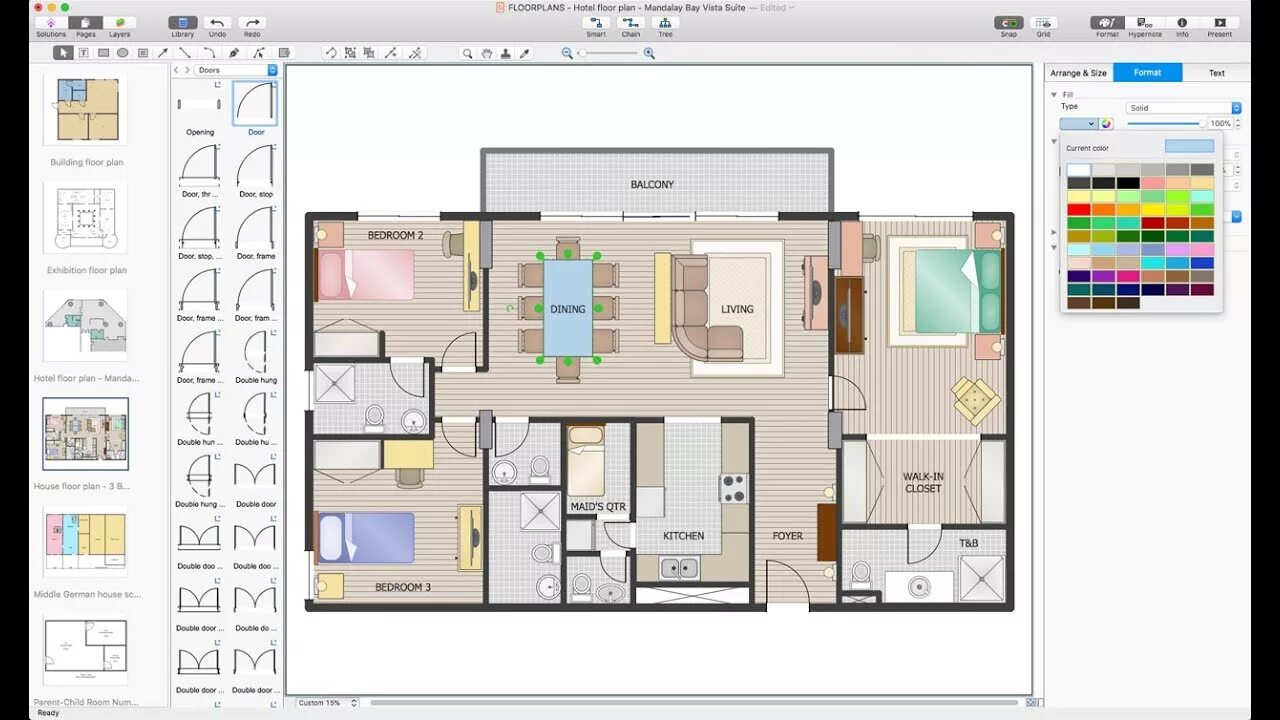1280x720 pixels.
Task: Switch to the Format tab
Action: pyautogui.click(x=1147, y=73)
